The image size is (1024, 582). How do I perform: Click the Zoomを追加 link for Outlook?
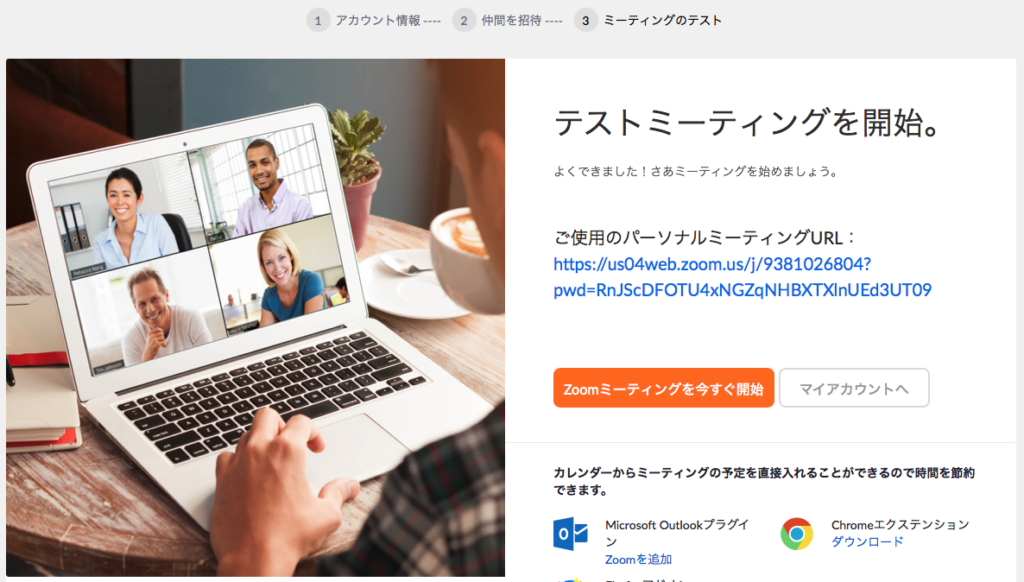638,559
